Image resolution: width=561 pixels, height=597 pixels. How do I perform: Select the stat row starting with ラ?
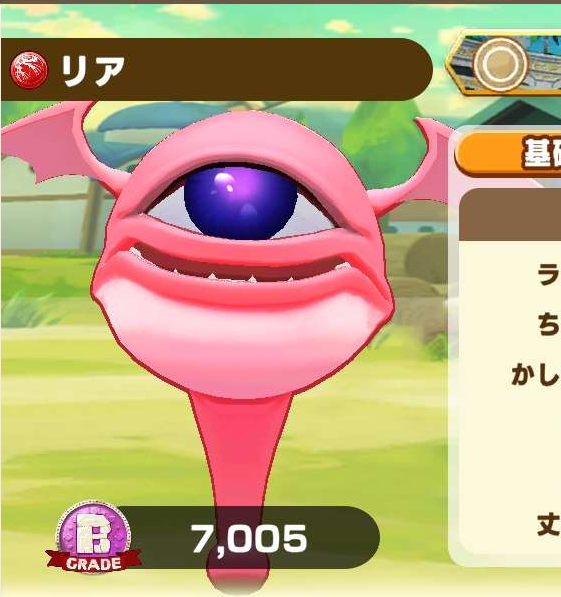[x=549, y=275]
